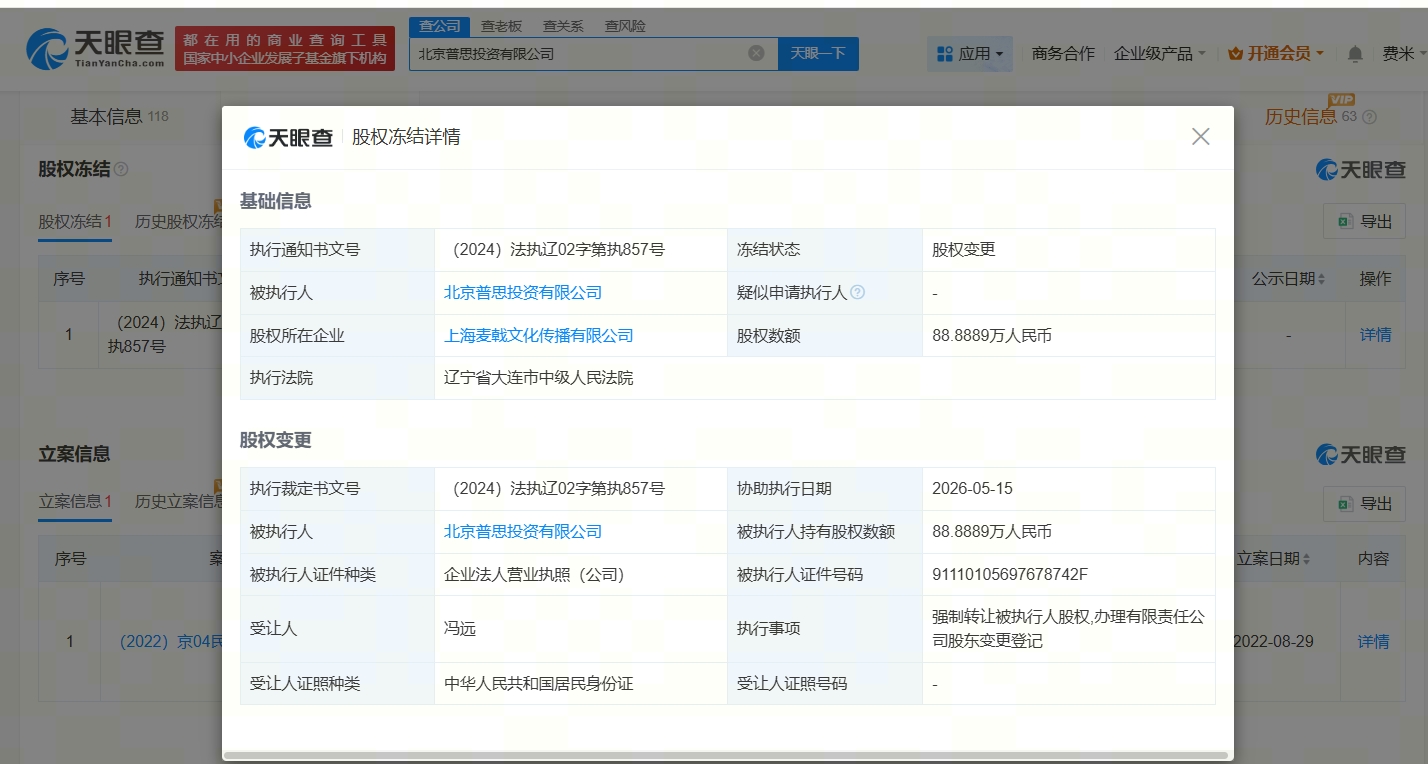Click the 被执行人持有股权数额 value
This screenshot has height=764, width=1428.
tap(992, 532)
